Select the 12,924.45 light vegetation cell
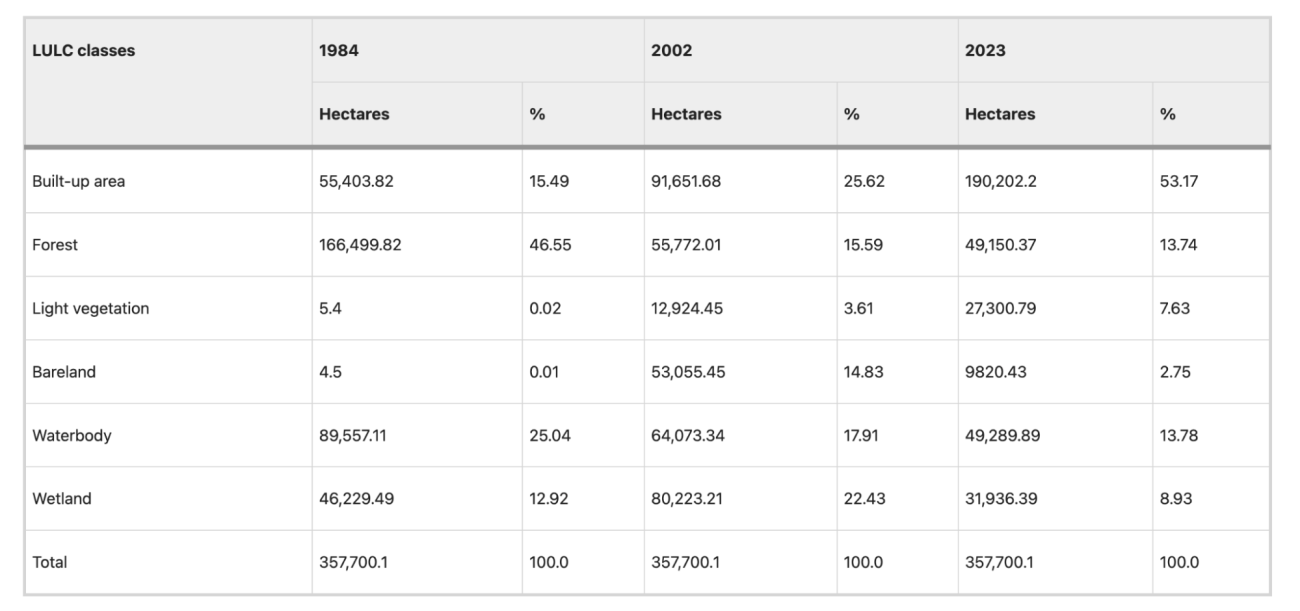This screenshot has height=611, width=1300. 685,309
